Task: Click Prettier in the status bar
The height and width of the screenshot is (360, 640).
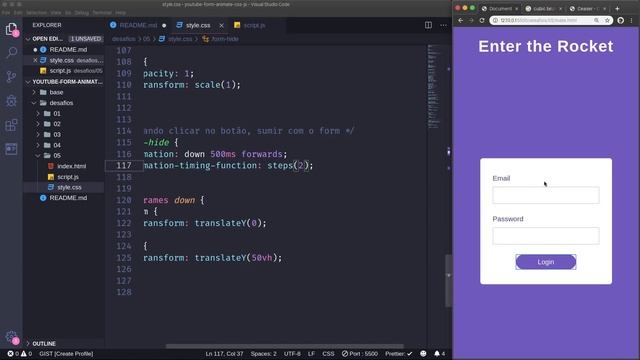Action: 398,354
